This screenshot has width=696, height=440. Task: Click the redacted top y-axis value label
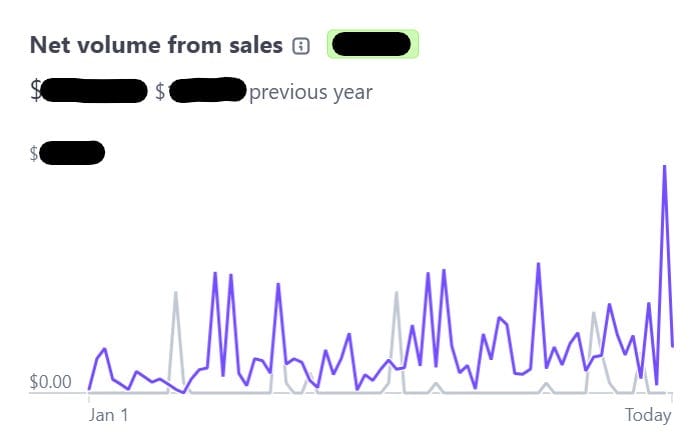[x=70, y=153]
